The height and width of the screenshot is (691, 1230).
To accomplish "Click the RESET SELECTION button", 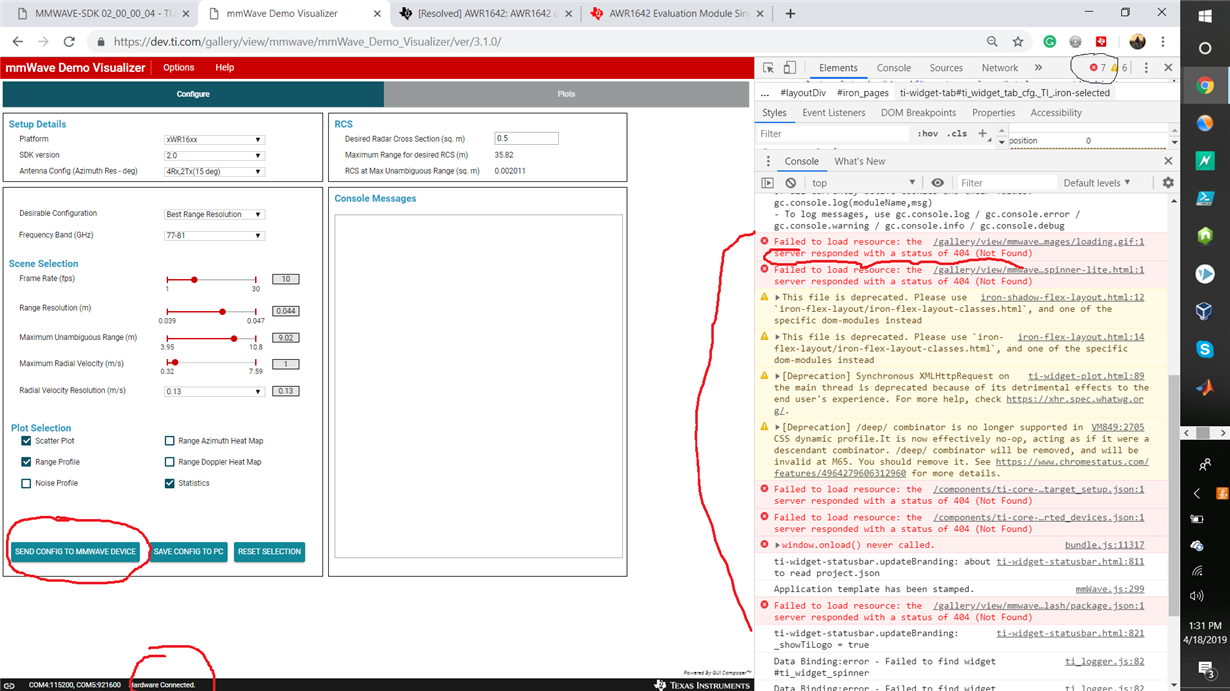I will tap(269, 552).
